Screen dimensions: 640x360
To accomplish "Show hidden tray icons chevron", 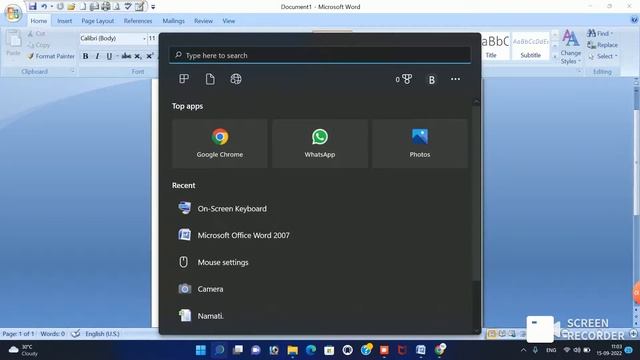I will [x=524, y=350].
